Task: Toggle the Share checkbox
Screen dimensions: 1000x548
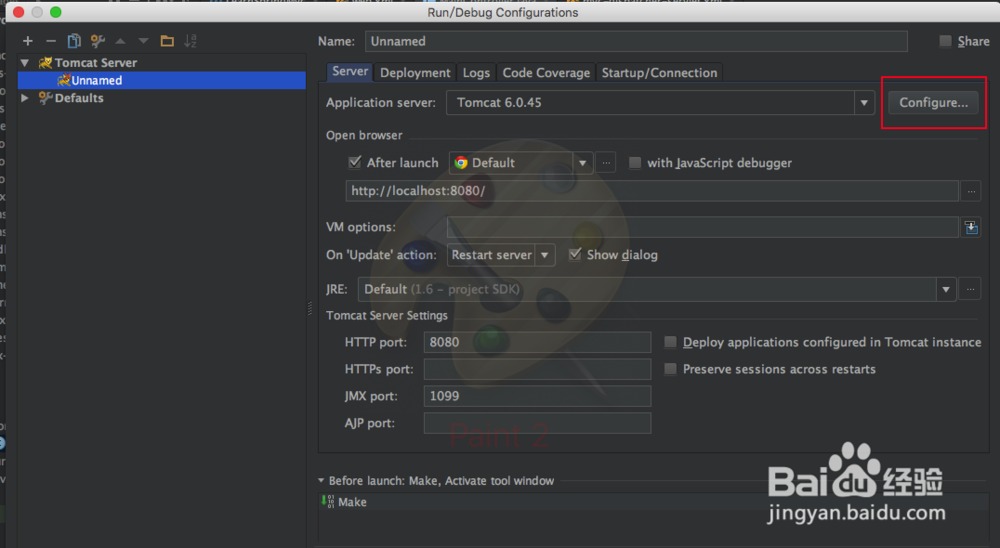Action: click(x=945, y=41)
